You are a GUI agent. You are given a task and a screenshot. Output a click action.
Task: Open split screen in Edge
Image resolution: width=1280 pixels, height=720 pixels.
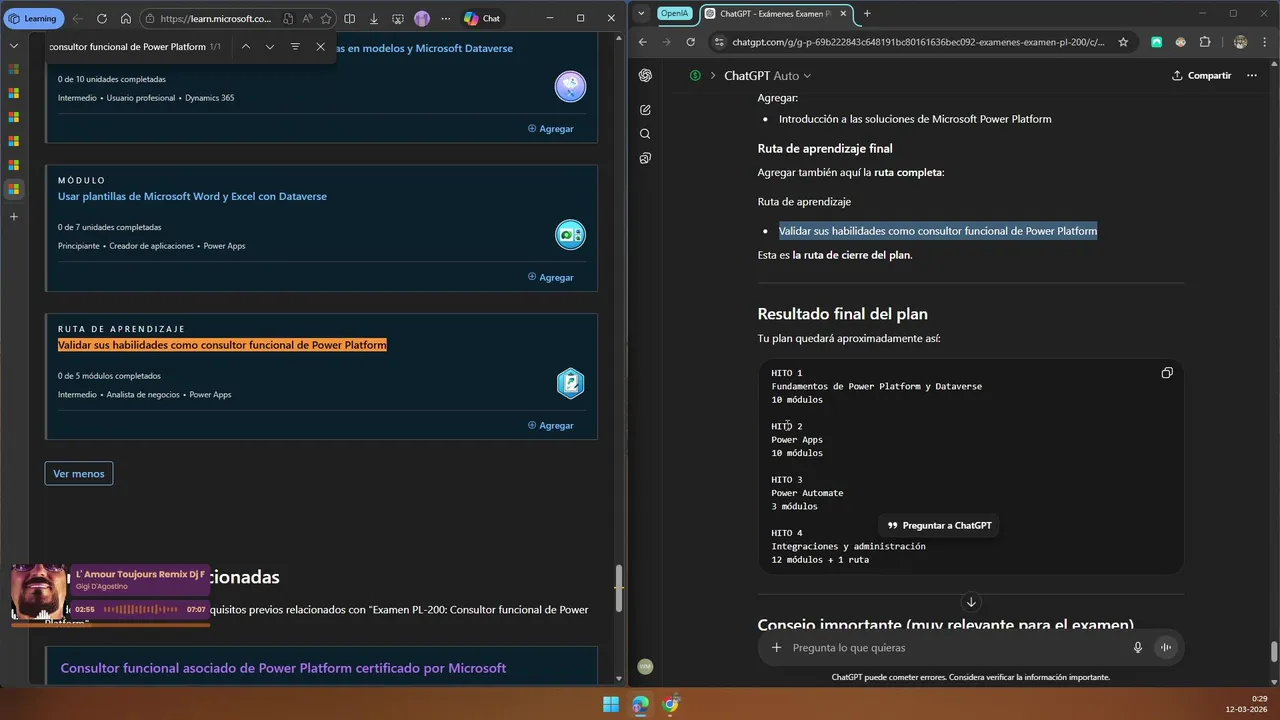[349, 18]
